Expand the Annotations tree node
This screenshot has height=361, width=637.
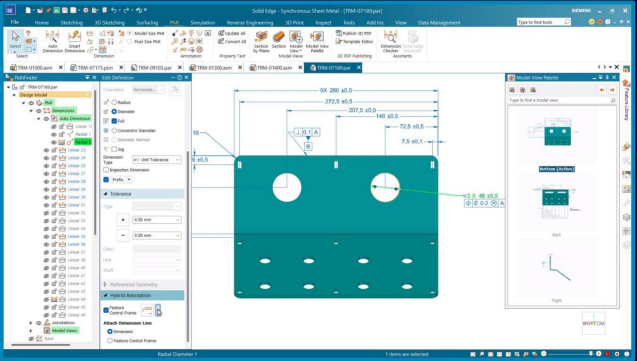coord(30,323)
